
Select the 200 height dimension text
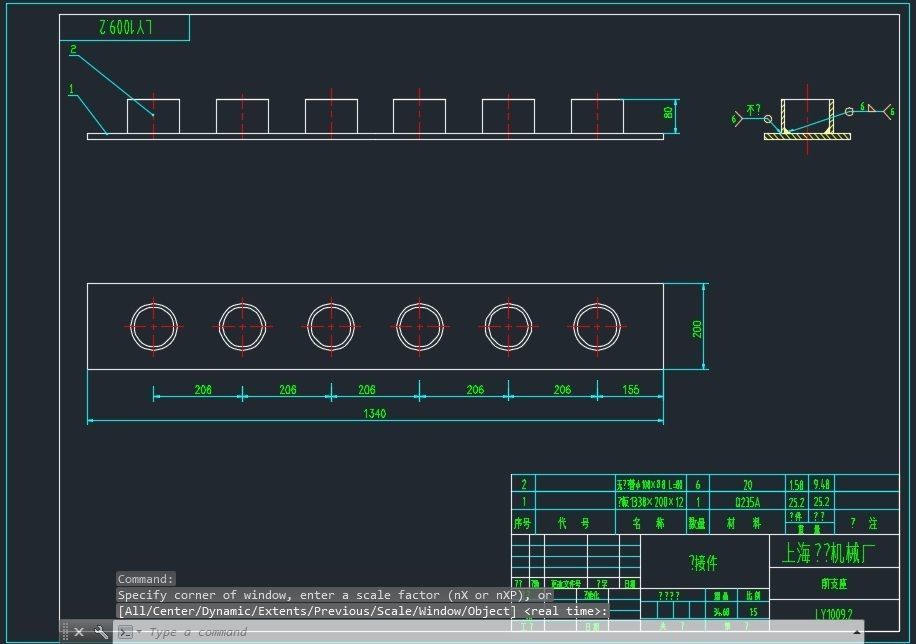pyautogui.click(x=697, y=329)
